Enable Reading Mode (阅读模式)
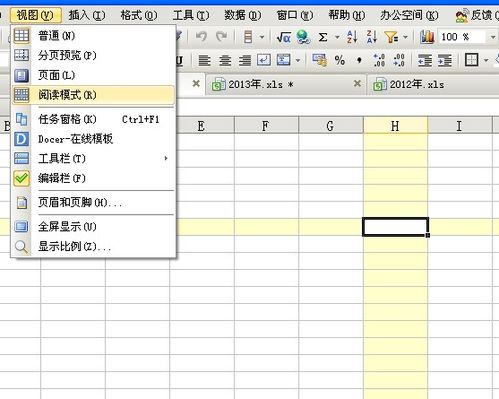Viewport: 499px width, 399px height. pos(93,95)
